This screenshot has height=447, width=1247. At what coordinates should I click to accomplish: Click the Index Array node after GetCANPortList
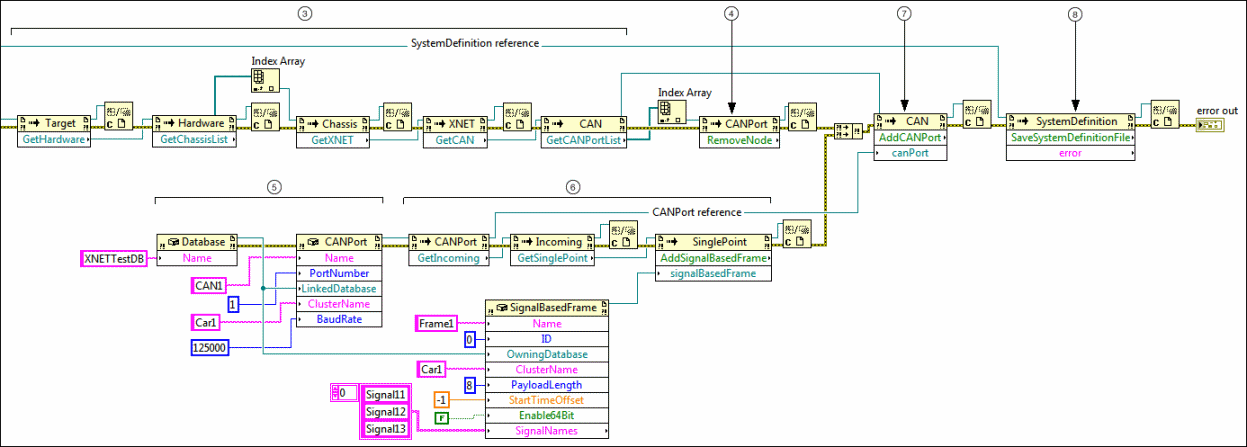click(x=666, y=111)
